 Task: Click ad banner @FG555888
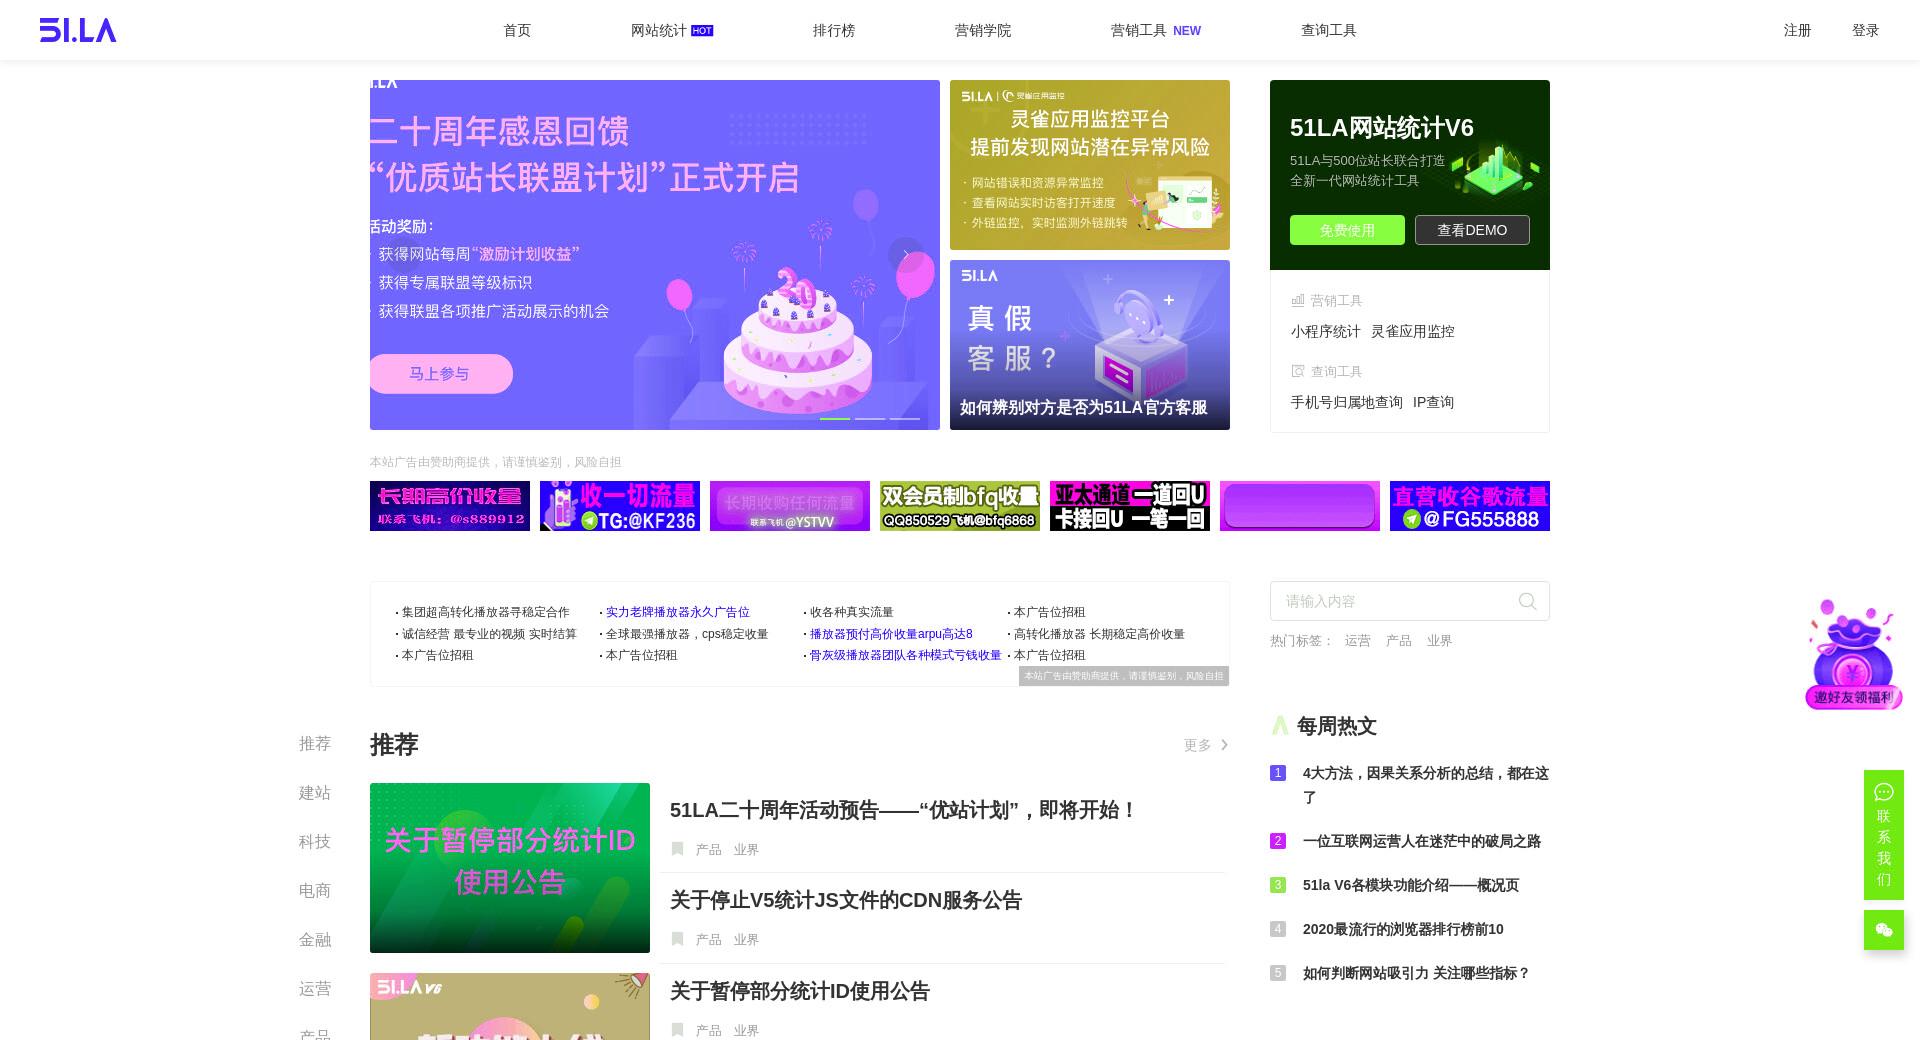tap(1470, 506)
